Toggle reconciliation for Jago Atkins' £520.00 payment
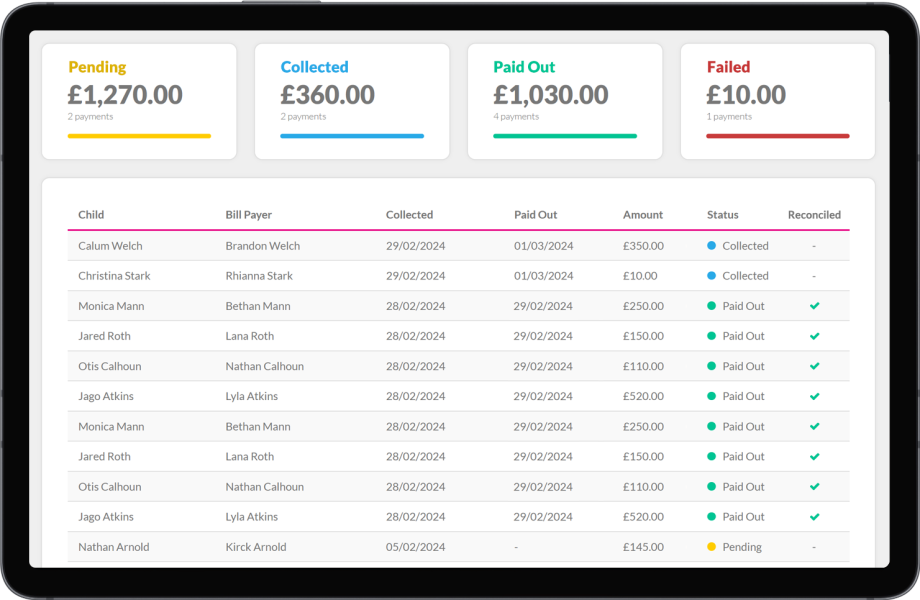The height and width of the screenshot is (600, 920). click(815, 396)
